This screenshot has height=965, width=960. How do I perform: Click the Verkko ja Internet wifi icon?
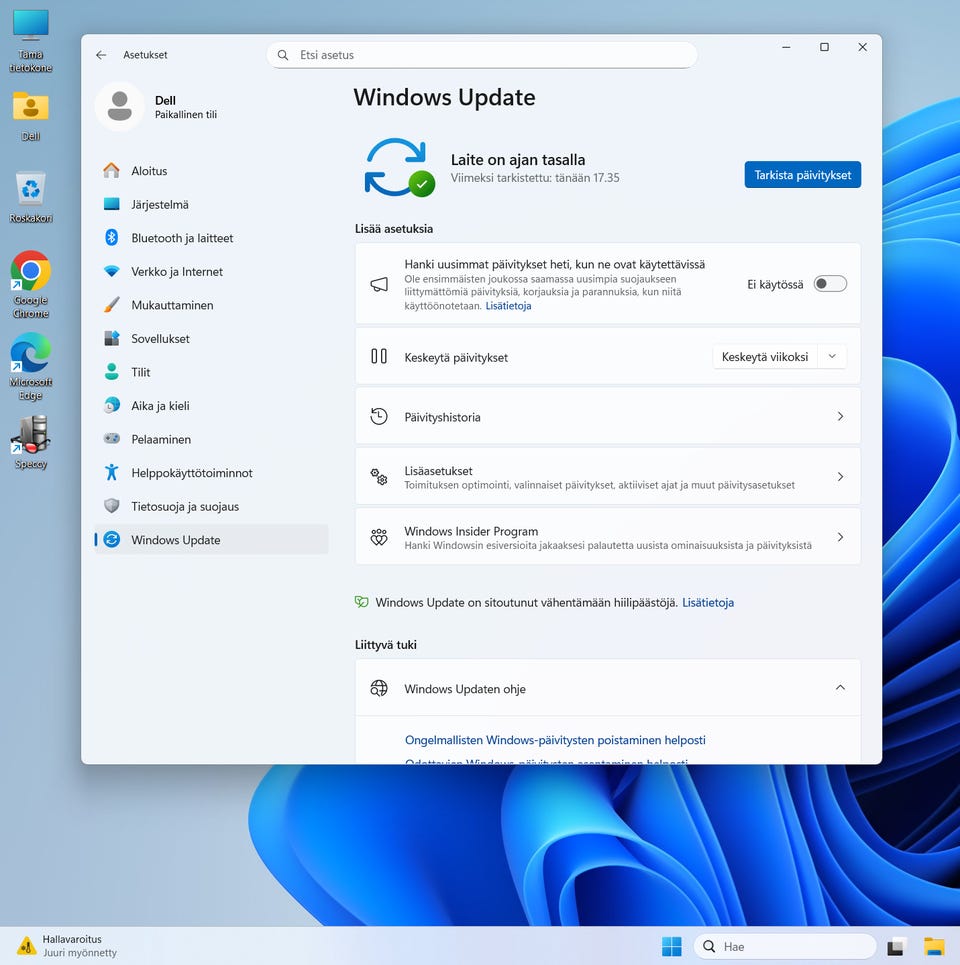point(112,272)
